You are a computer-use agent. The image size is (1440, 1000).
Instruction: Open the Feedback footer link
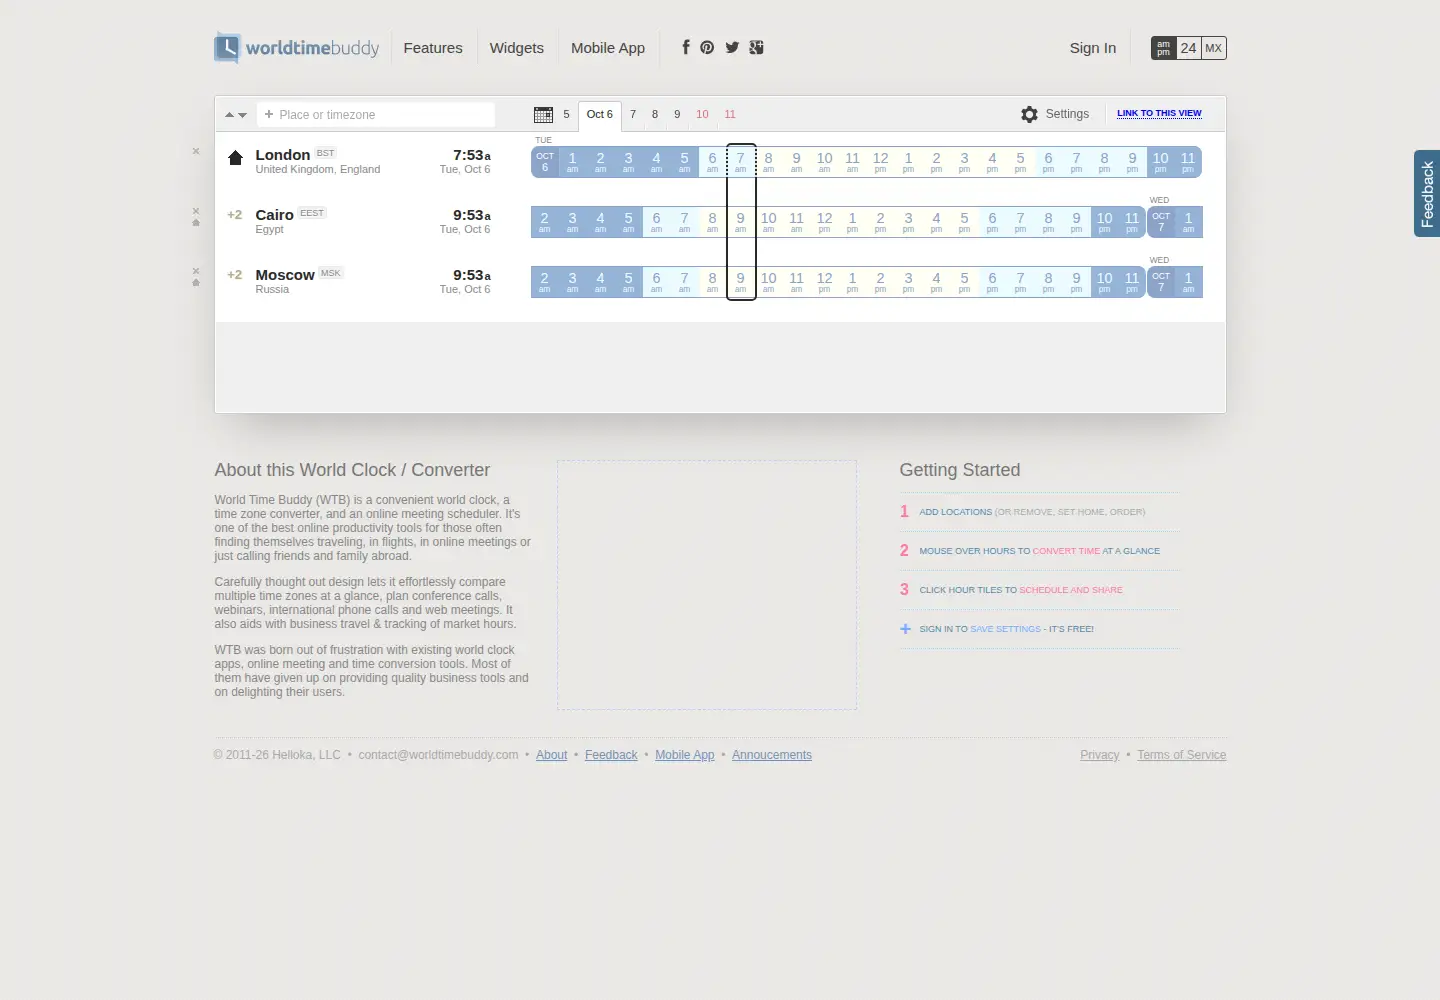pos(611,755)
